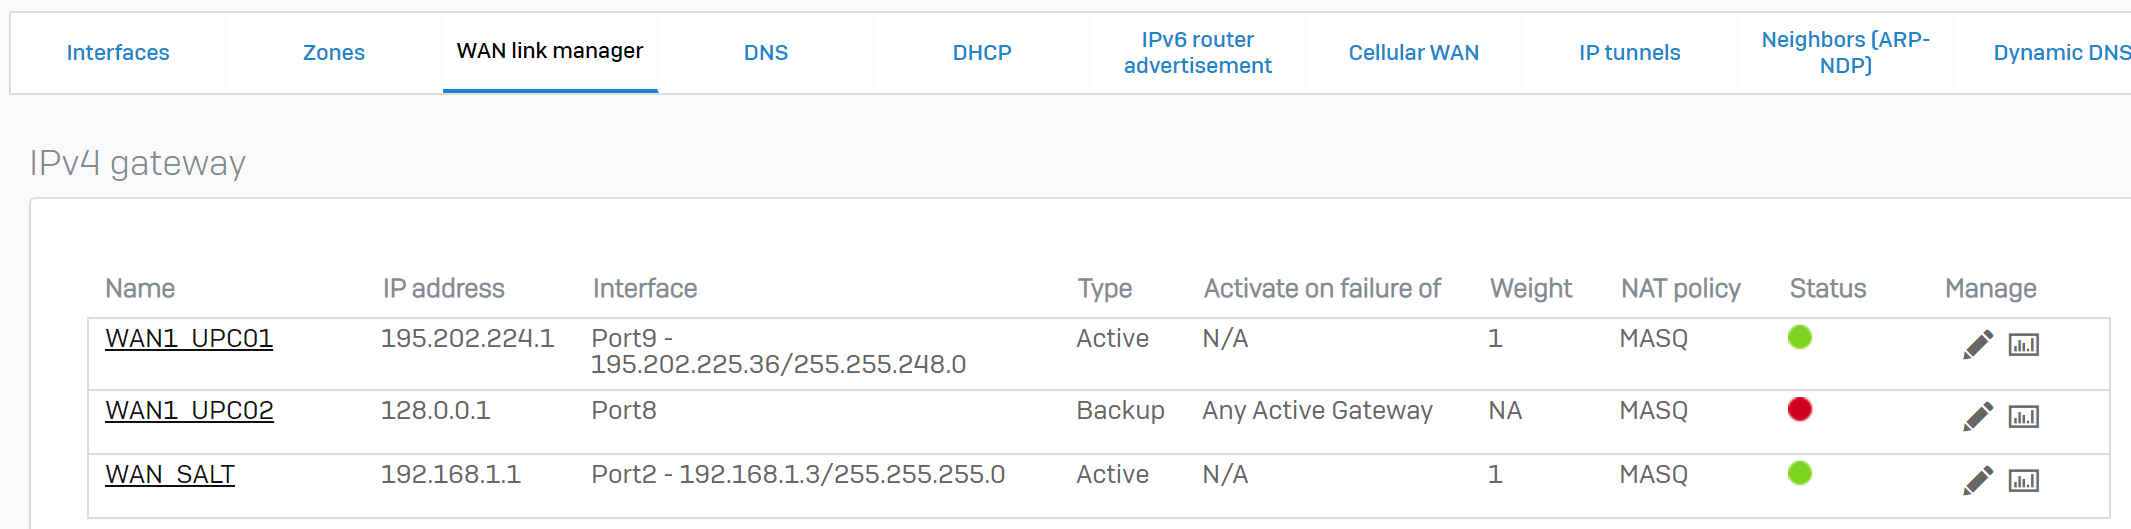Open data transfer chart for WAN1_UPC02
The height and width of the screenshot is (529, 2131).
coord(2023,417)
